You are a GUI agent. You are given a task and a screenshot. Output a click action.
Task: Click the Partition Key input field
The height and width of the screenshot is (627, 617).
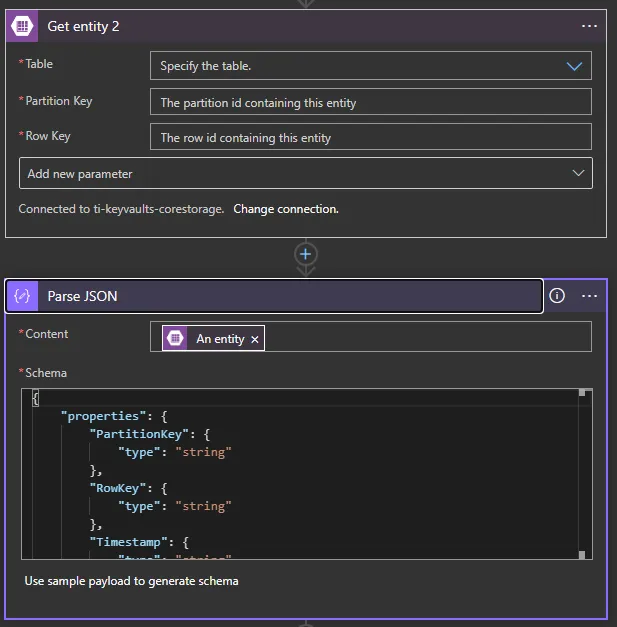(371, 102)
